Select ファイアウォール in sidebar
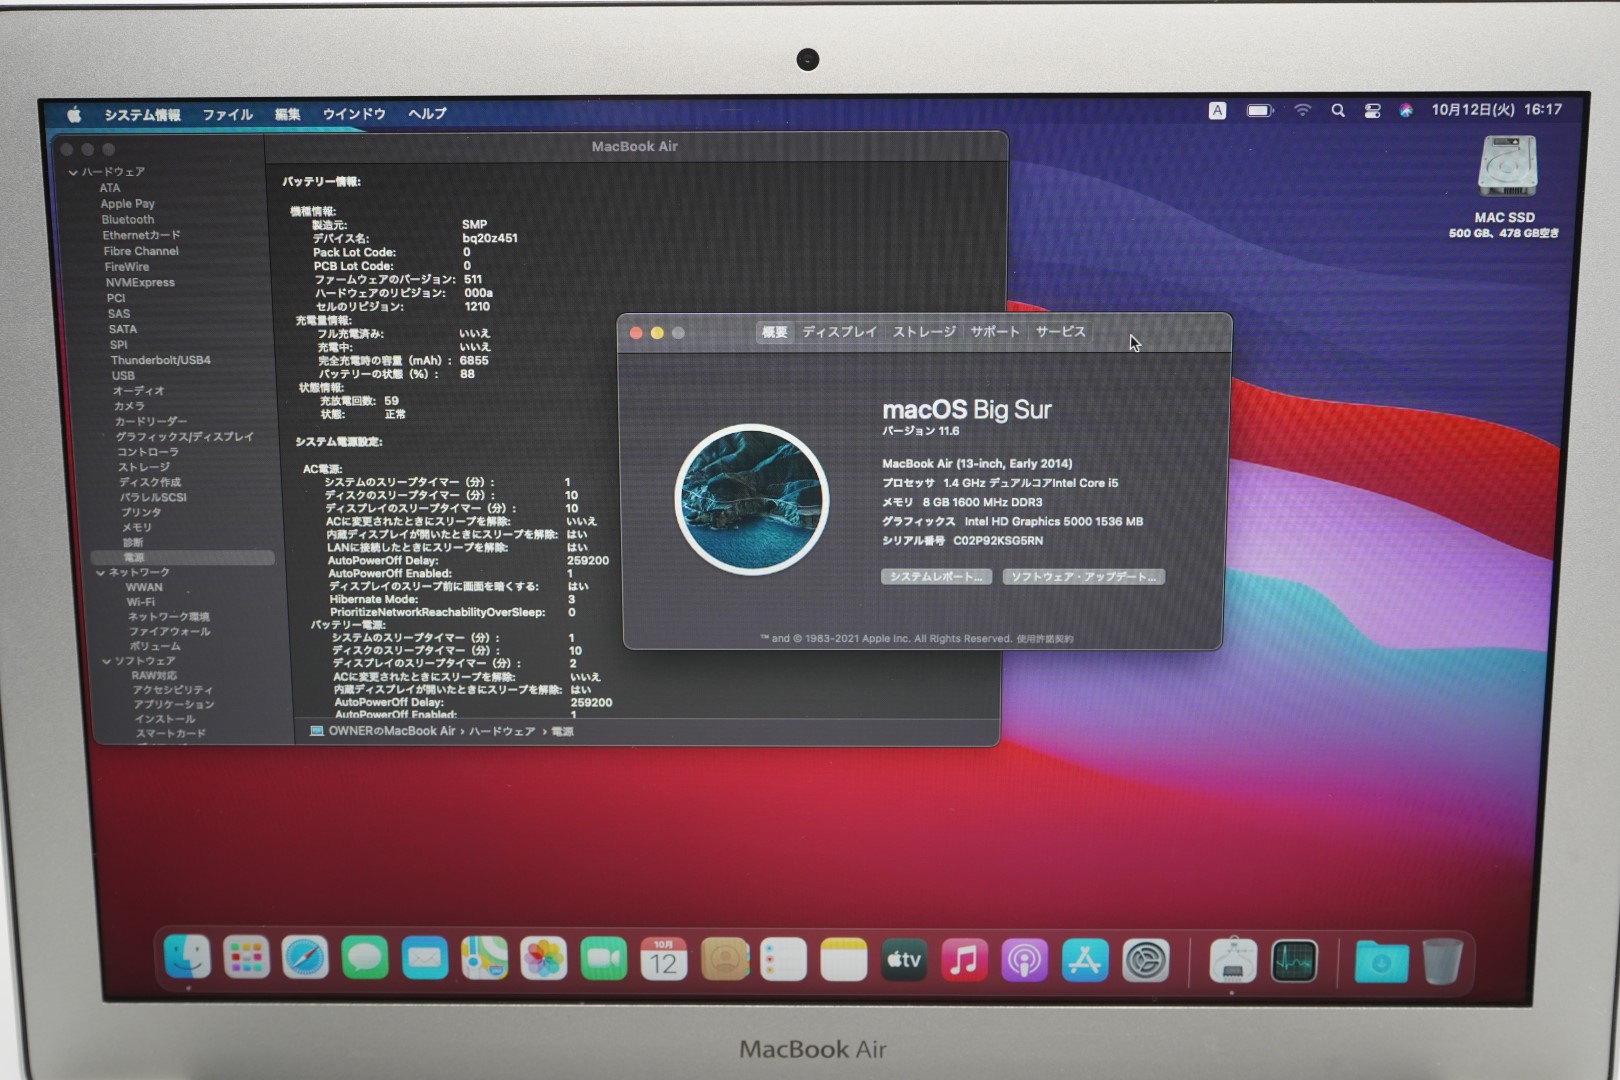 tap(169, 632)
